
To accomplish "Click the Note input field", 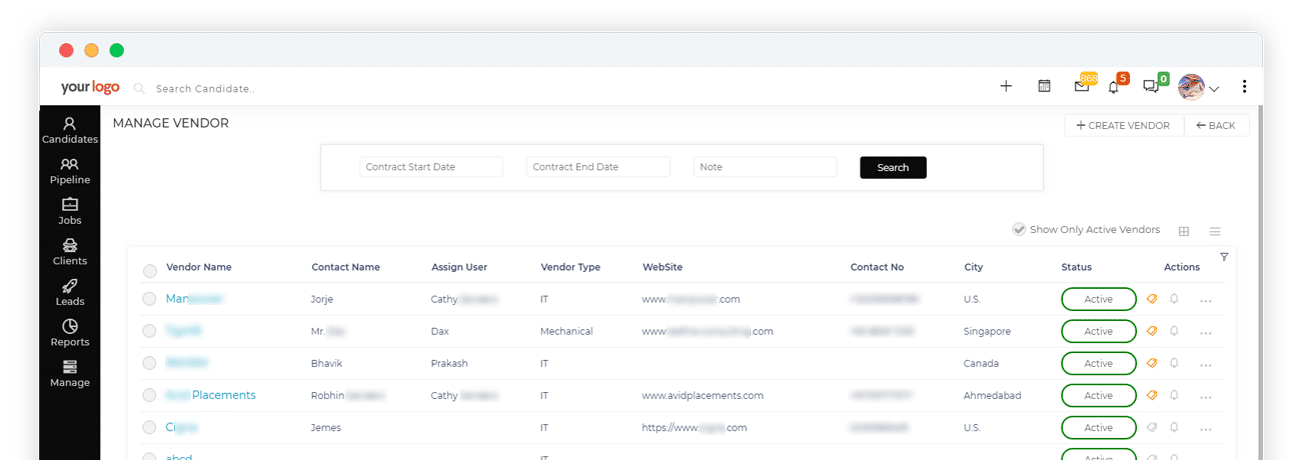I will (x=765, y=167).
